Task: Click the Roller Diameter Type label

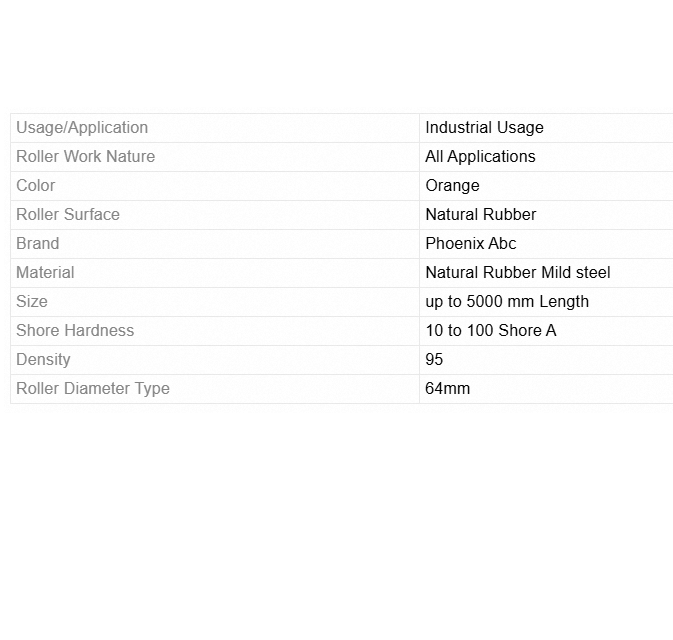Action: [93, 389]
